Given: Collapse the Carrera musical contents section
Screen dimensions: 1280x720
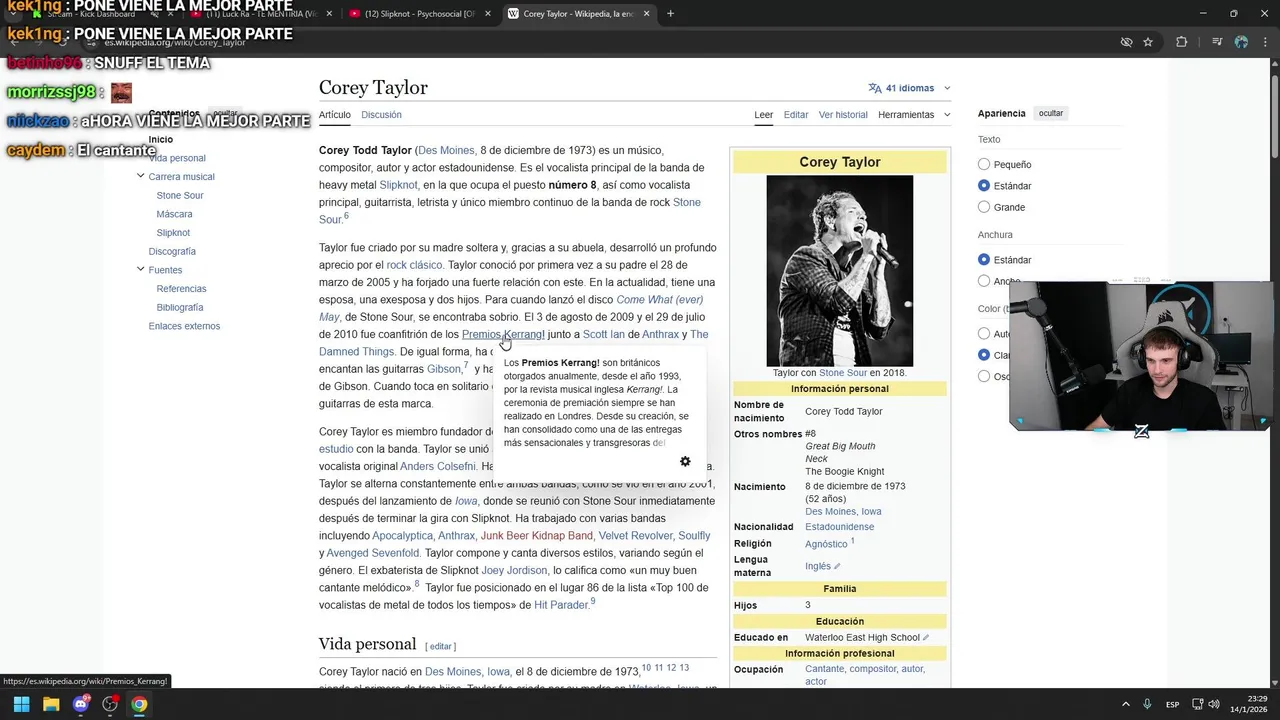Looking at the screenshot, I should click(140, 176).
